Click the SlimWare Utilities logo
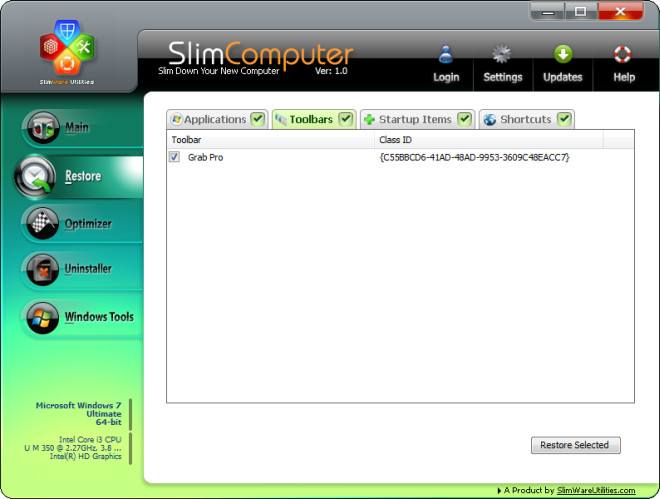This screenshot has height=499, width=660. (67, 52)
